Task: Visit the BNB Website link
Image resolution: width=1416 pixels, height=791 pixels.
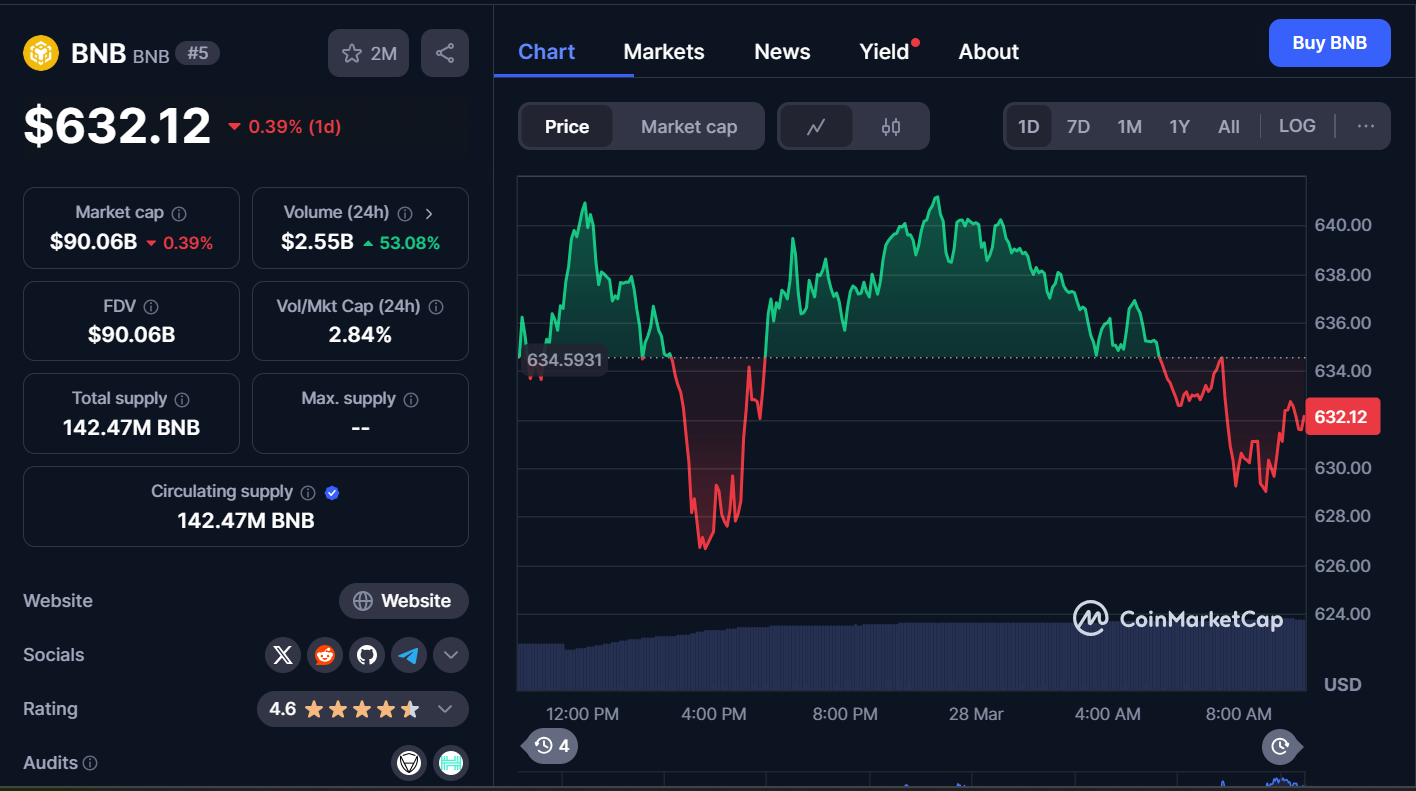Action: (x=404, y=601)
